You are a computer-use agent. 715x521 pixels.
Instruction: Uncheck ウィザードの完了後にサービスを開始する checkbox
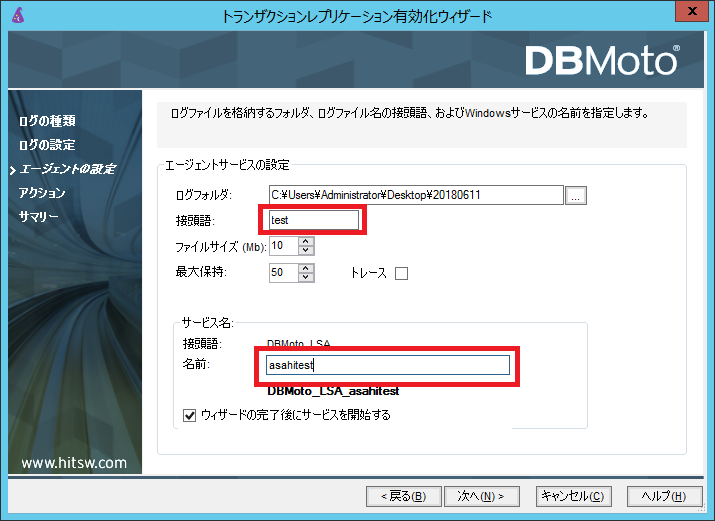point(189,415)
